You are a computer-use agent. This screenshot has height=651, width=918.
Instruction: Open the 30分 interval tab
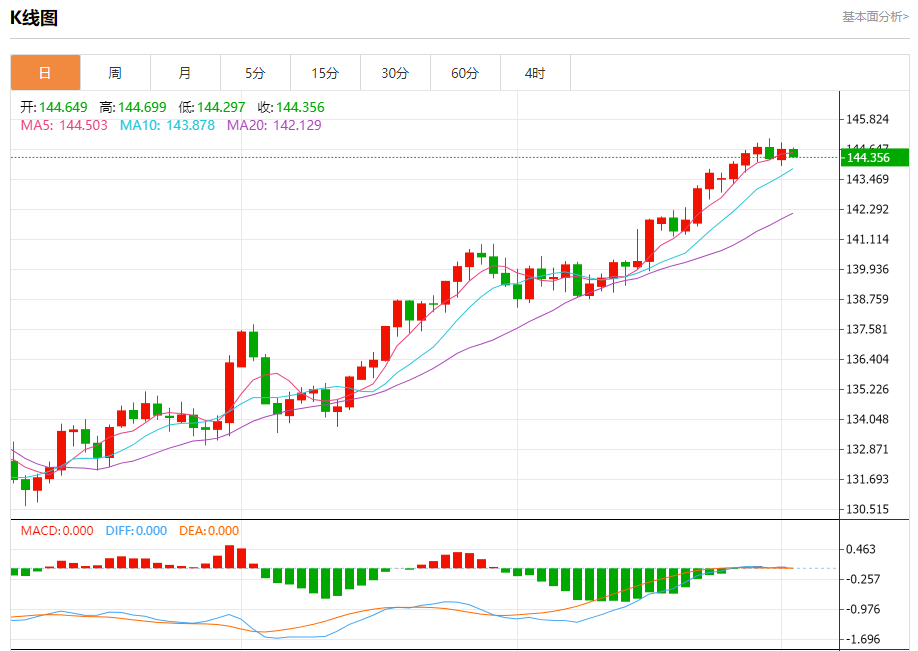coord(395,73)
